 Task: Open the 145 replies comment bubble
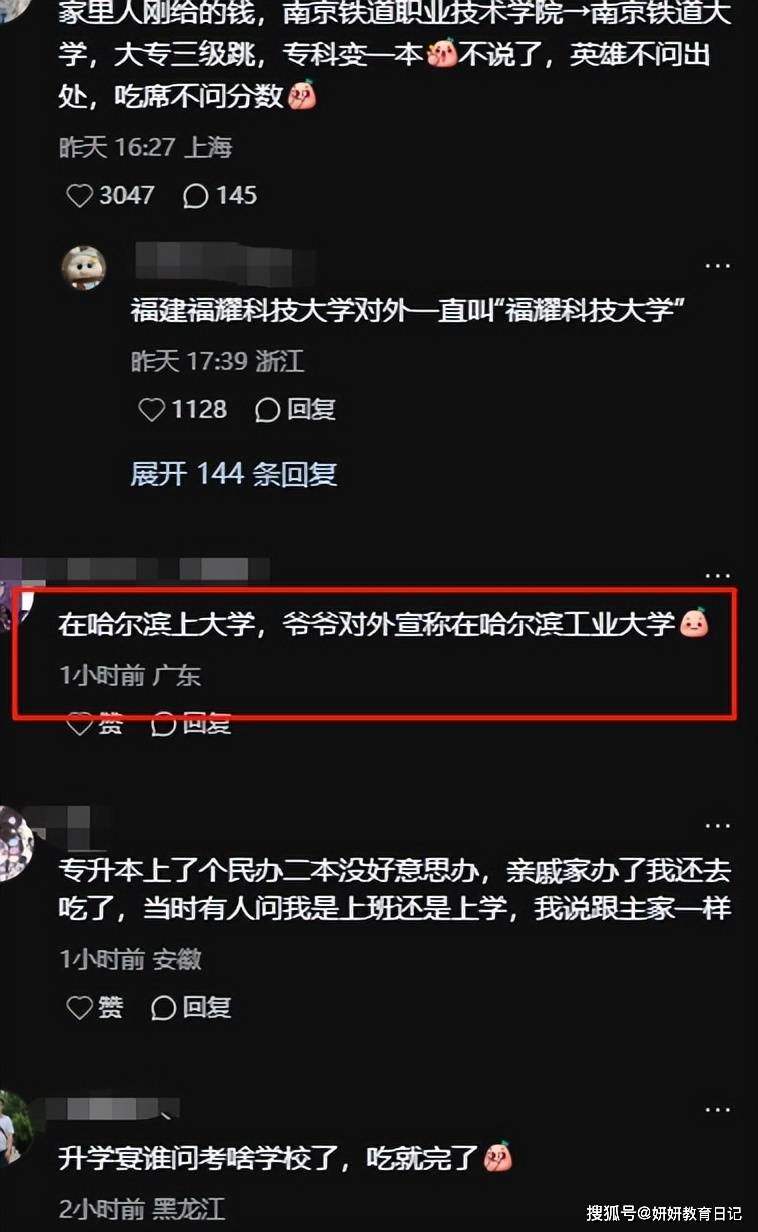220,195
